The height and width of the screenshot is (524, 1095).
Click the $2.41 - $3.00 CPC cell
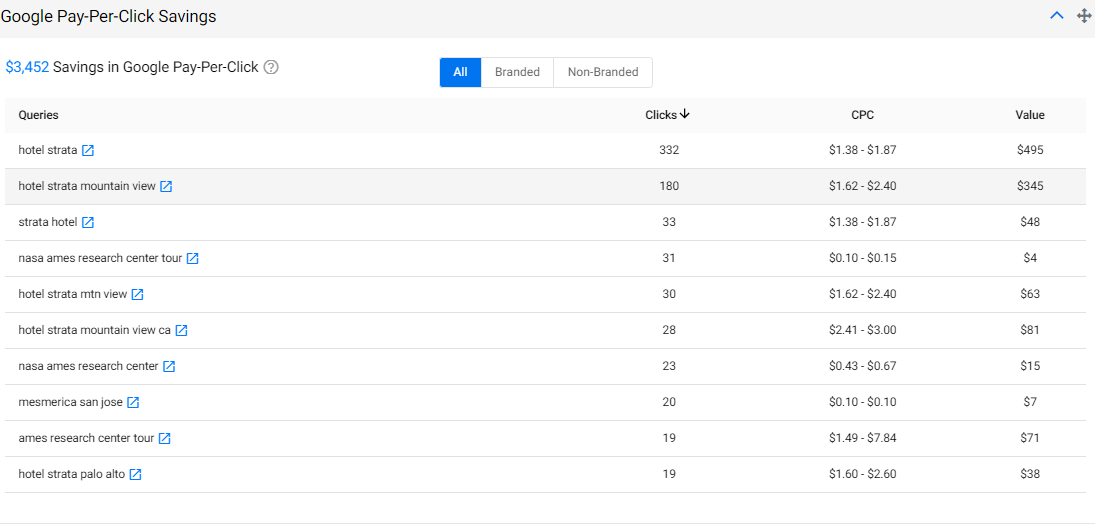[x=862, y=330]
